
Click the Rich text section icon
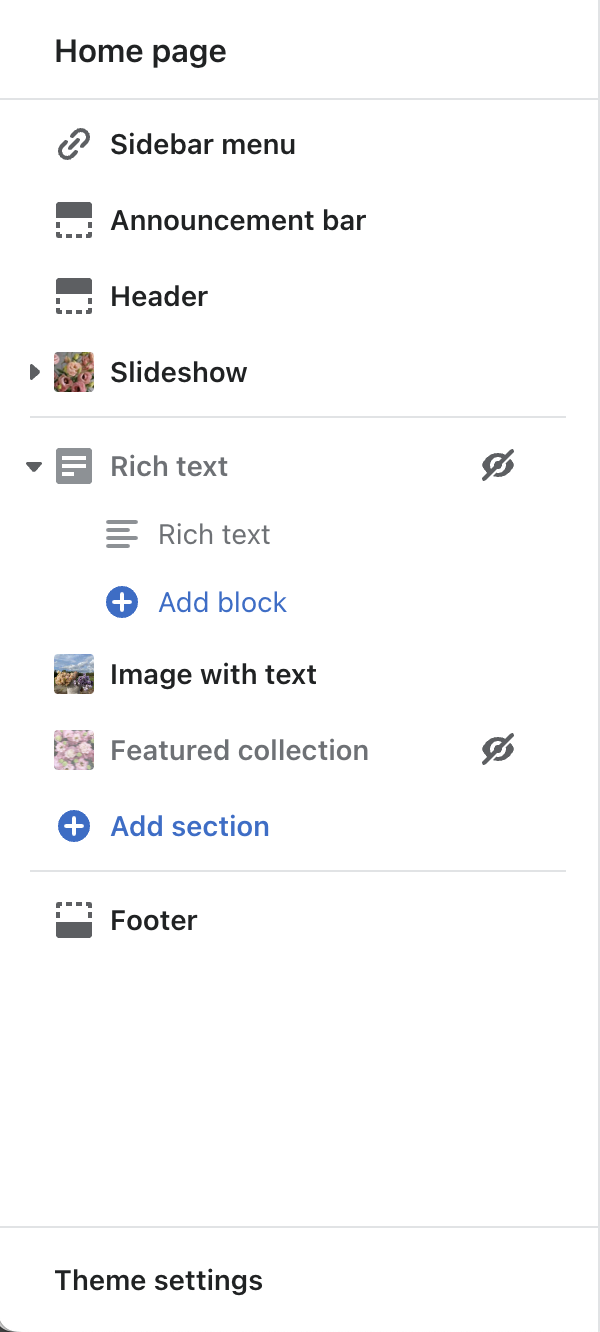click(73, 467)
